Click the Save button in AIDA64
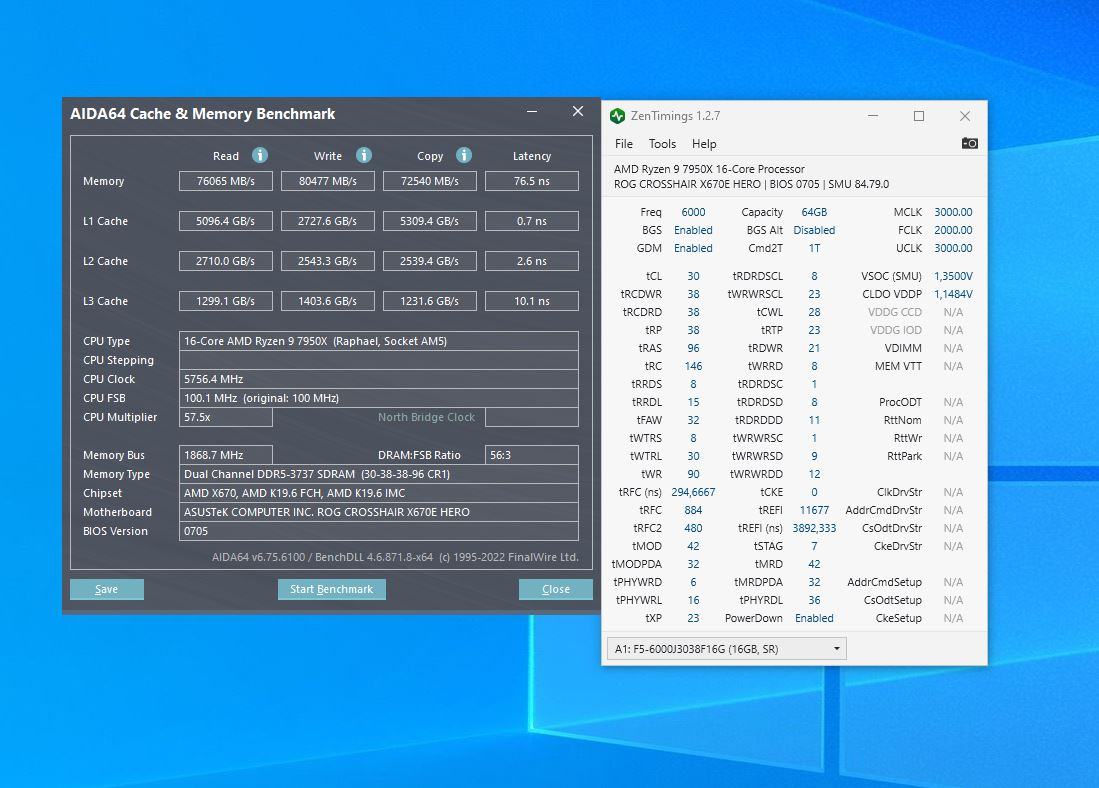1099x788 pixels. [107, 589]
